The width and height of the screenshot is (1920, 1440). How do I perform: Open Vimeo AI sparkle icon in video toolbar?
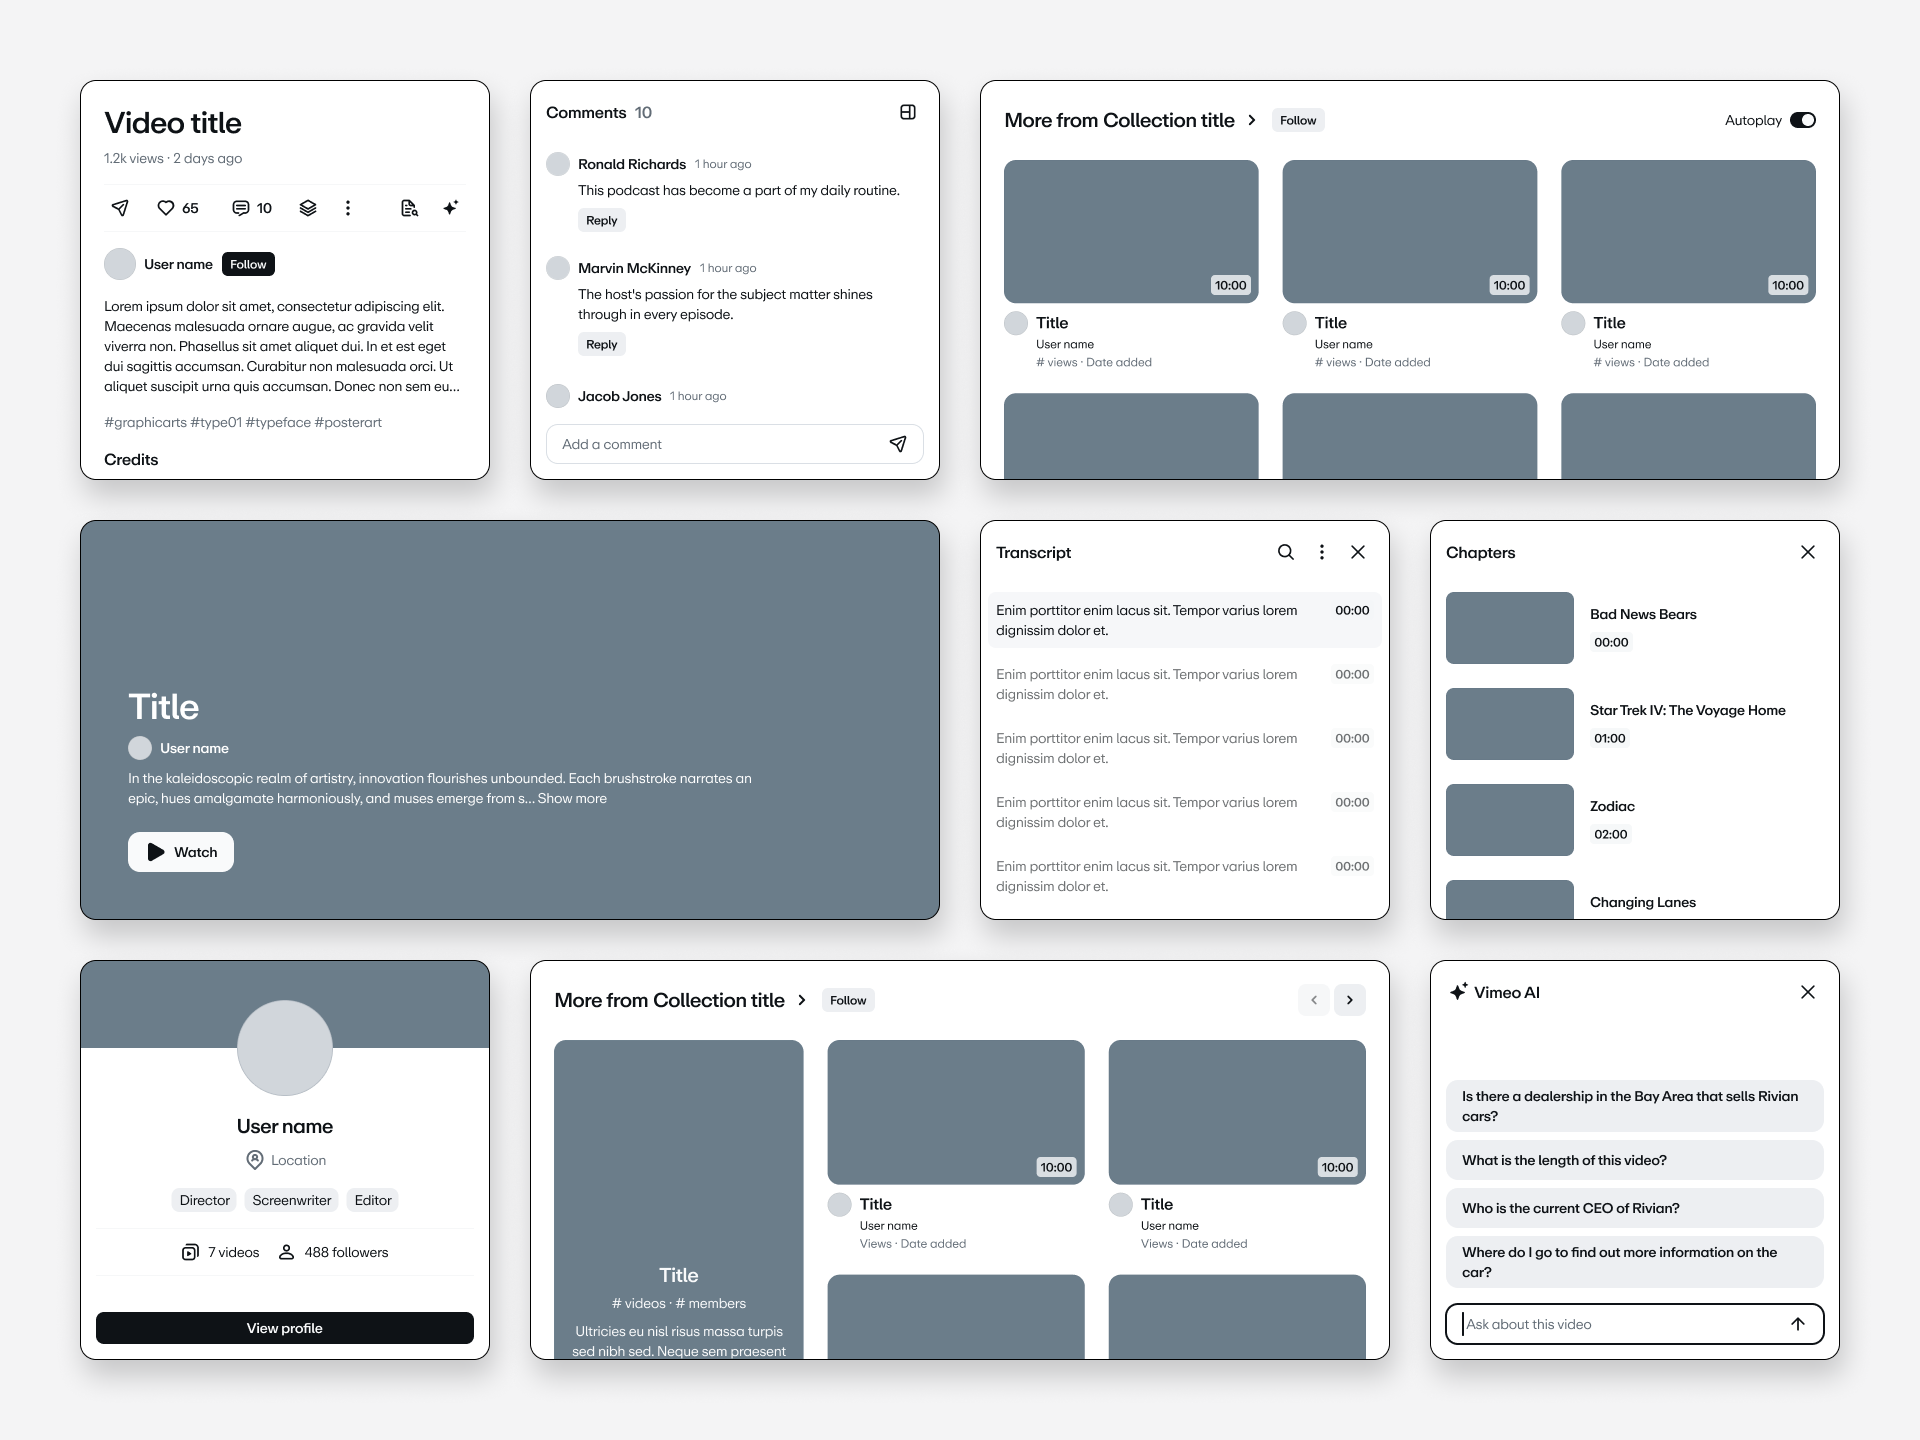(x=451, y=208)
